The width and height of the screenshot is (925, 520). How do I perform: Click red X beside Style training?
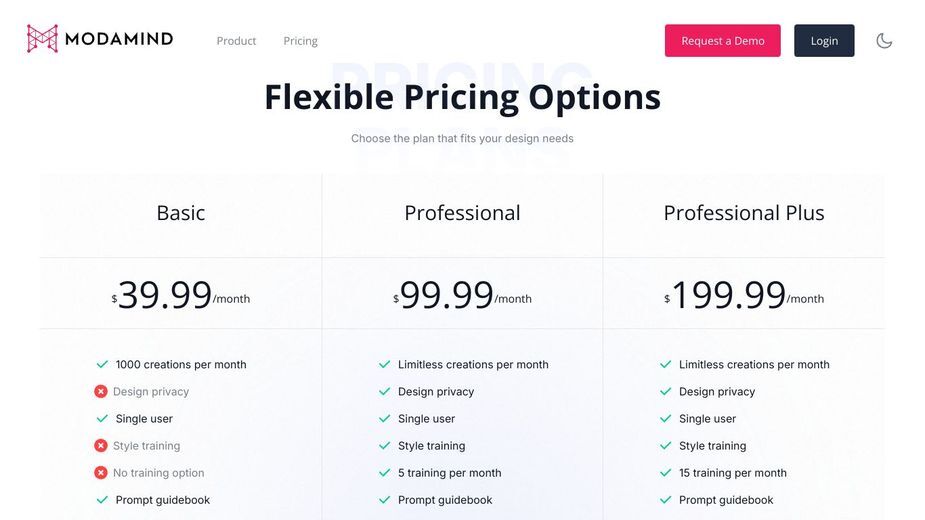pos(101,446)
